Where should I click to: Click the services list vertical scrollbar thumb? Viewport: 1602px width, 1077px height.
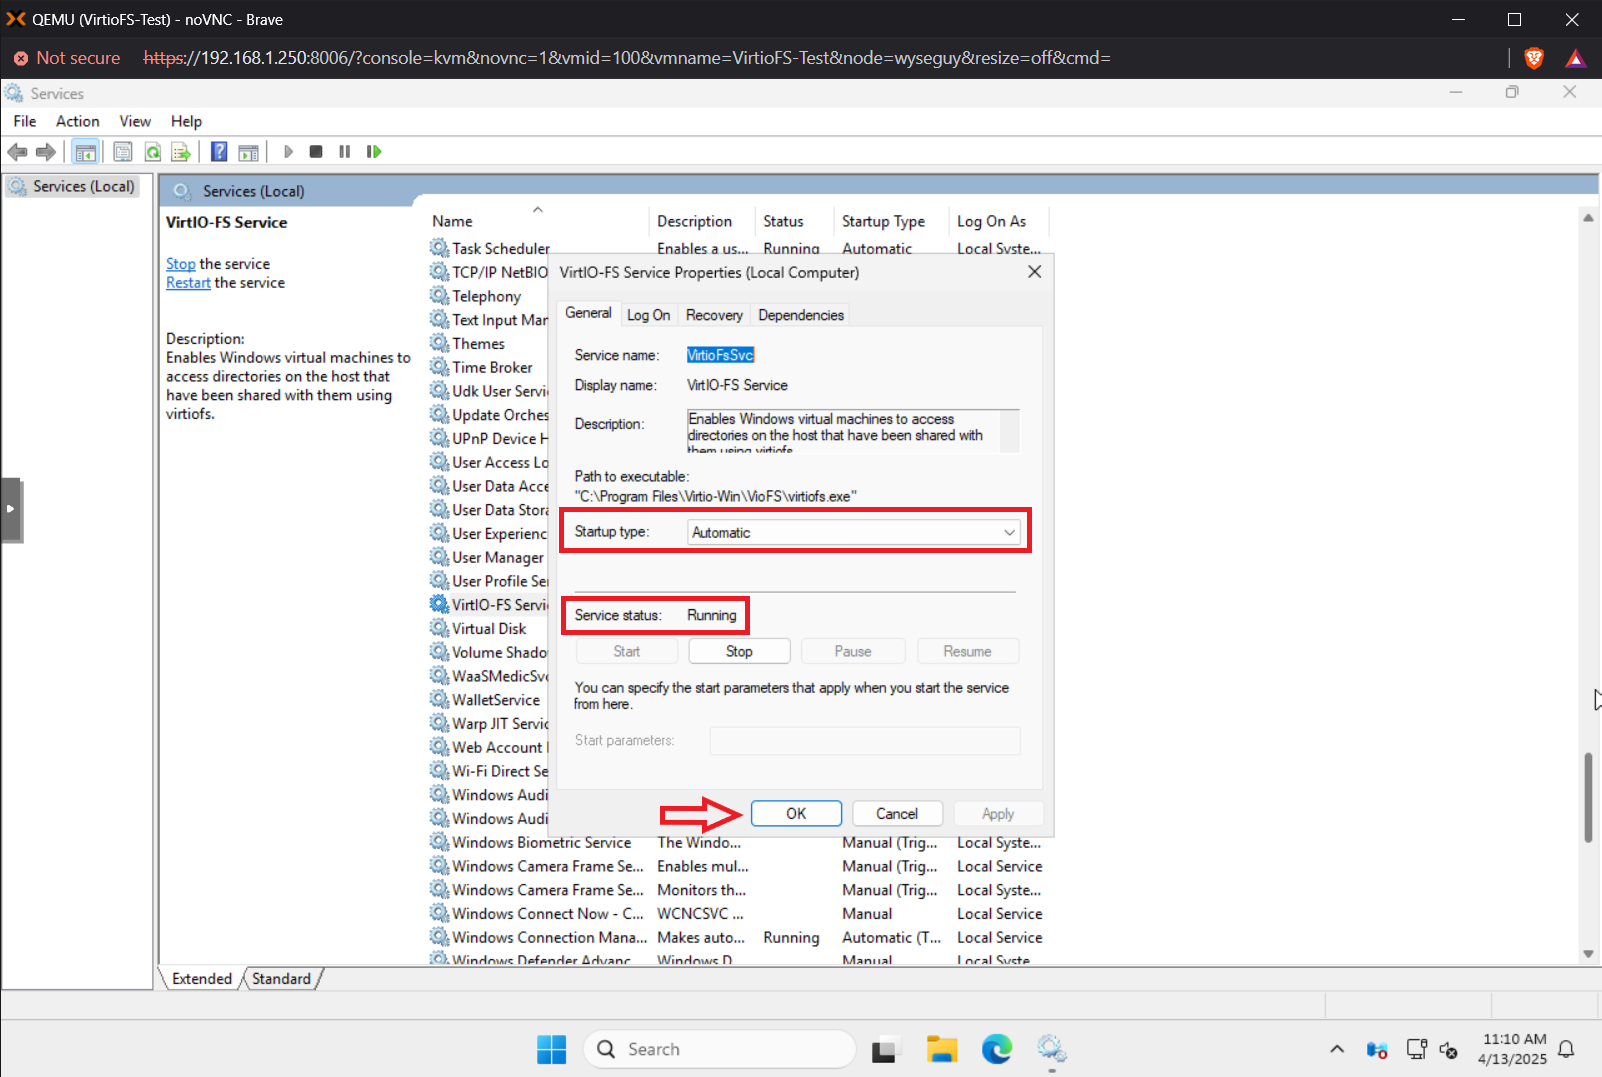coord(1588,798)
